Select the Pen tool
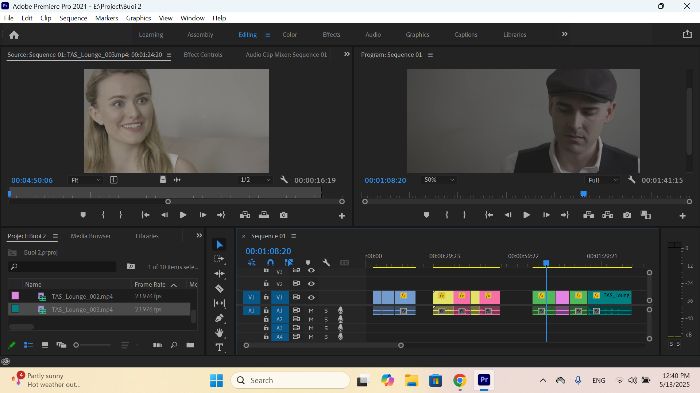Viewport: 700px width, 393px height. pyautogui.click(x=219, y=318)
